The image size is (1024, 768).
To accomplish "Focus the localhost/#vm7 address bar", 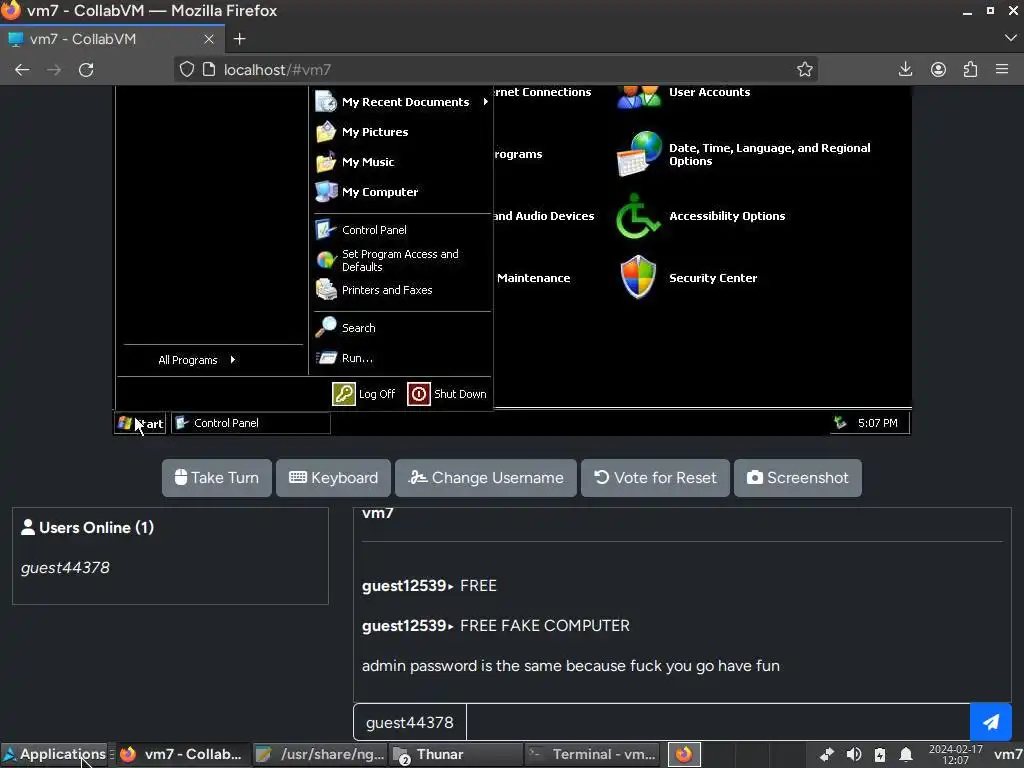I will click(x=496, y=69).
